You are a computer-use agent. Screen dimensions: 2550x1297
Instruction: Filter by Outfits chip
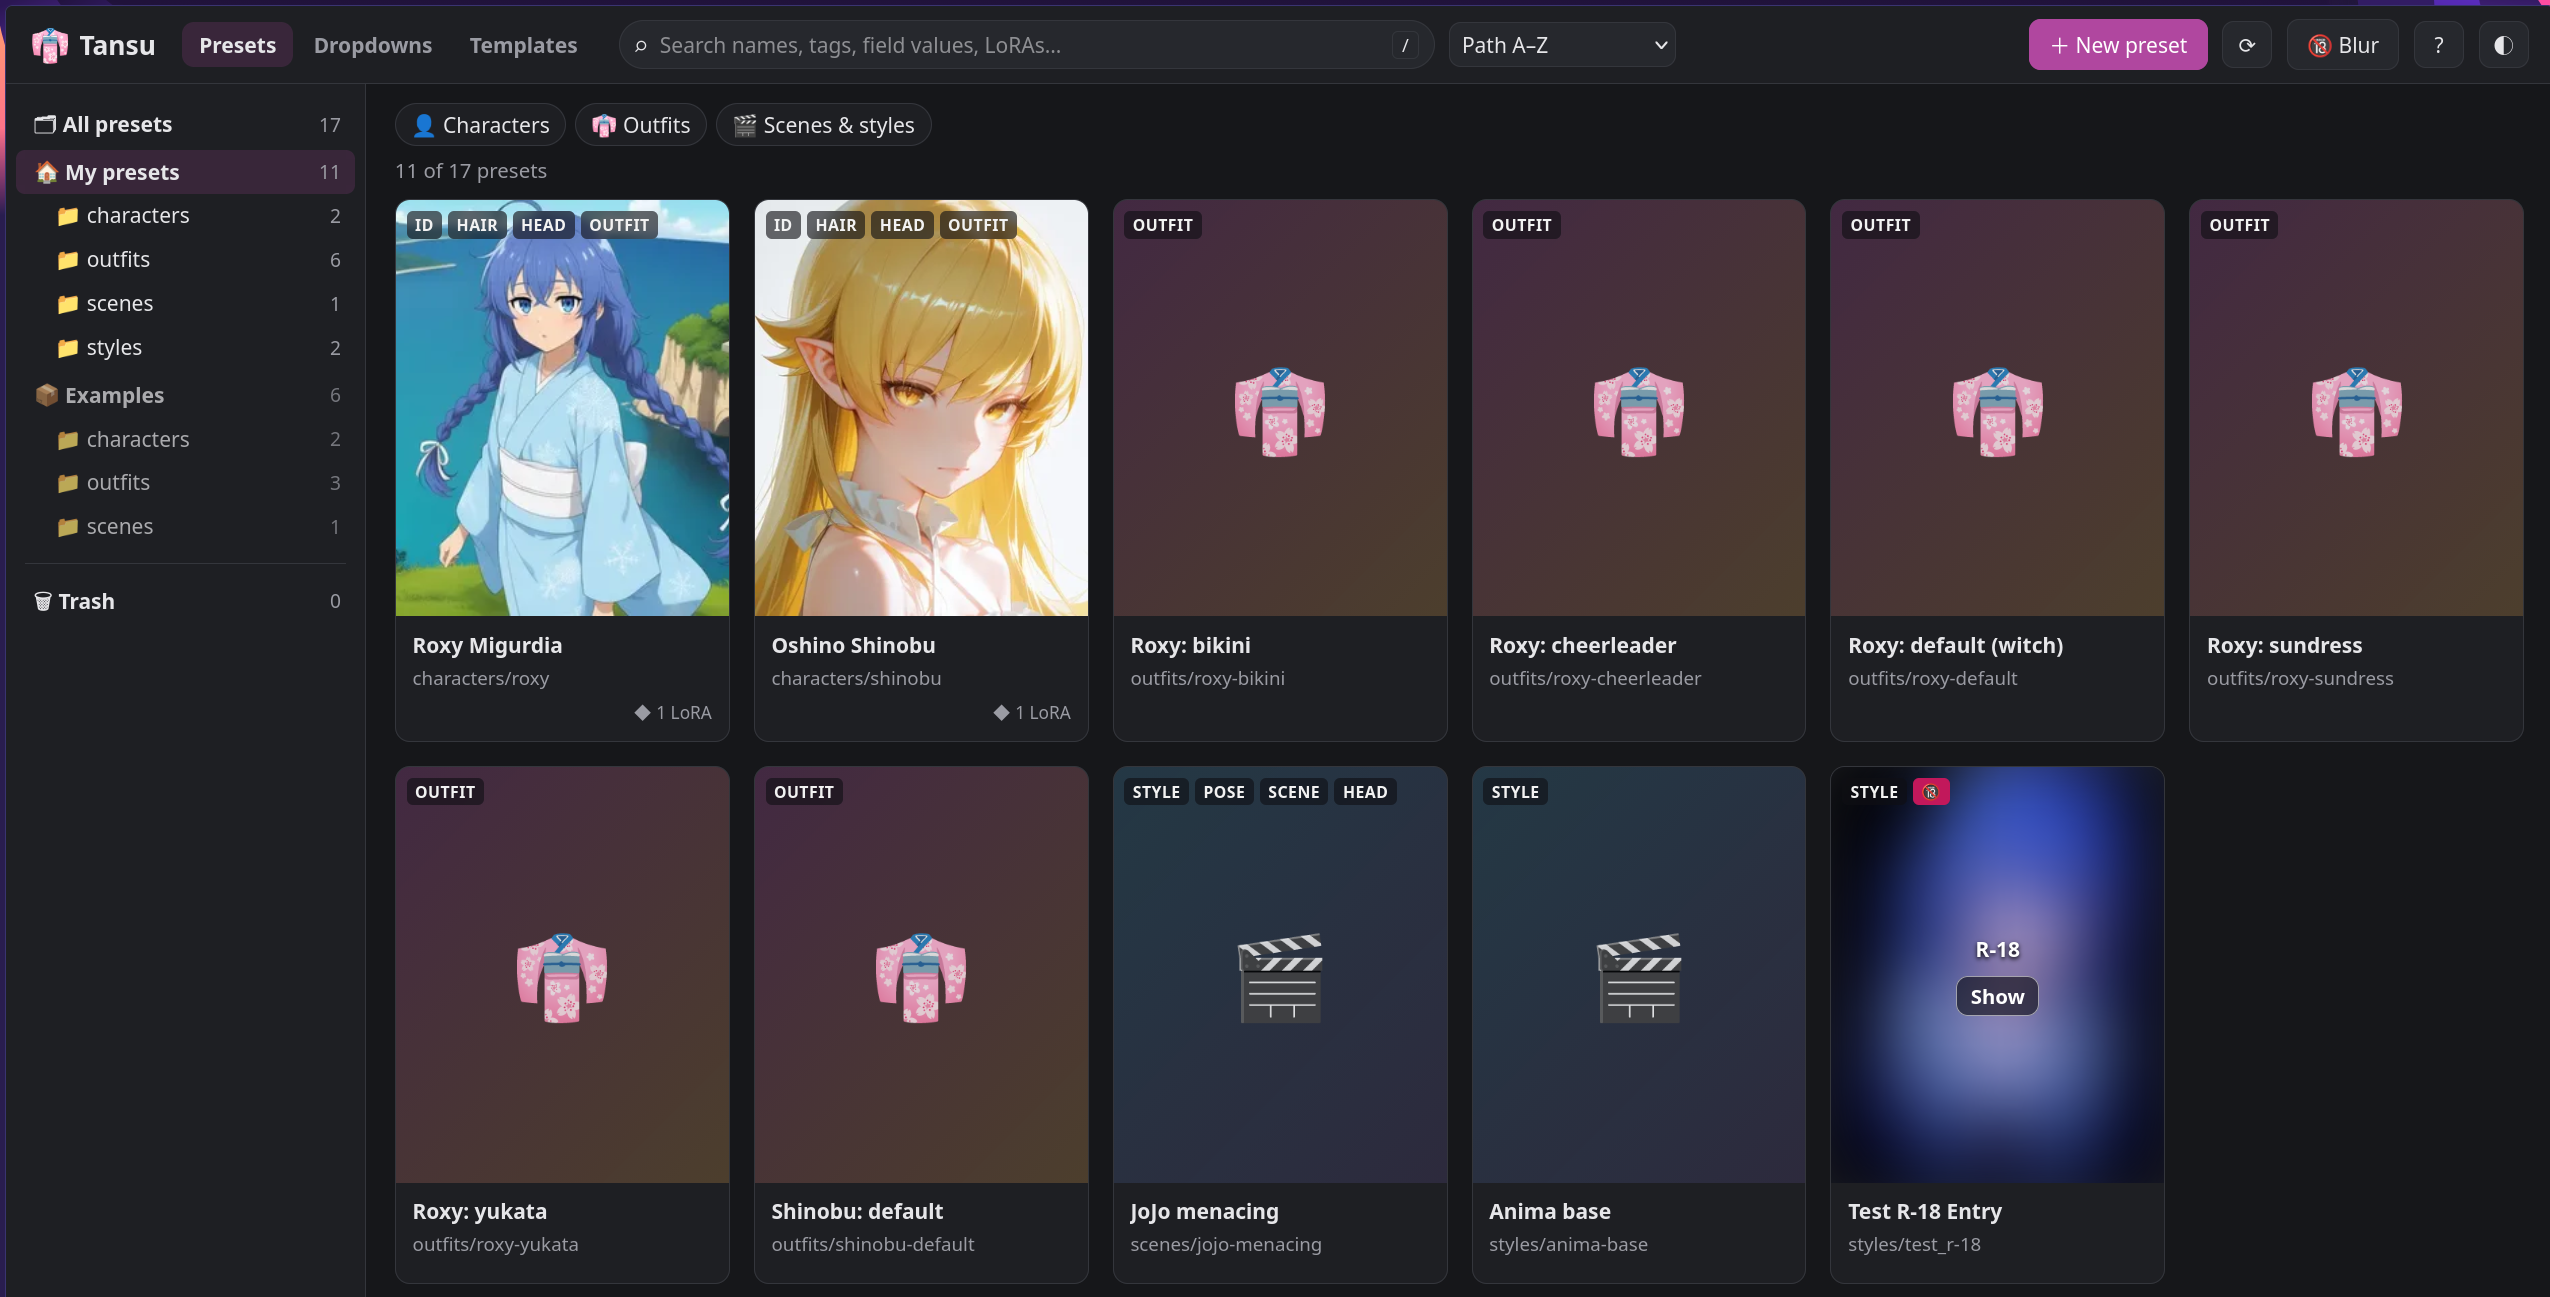coord(640,125)
